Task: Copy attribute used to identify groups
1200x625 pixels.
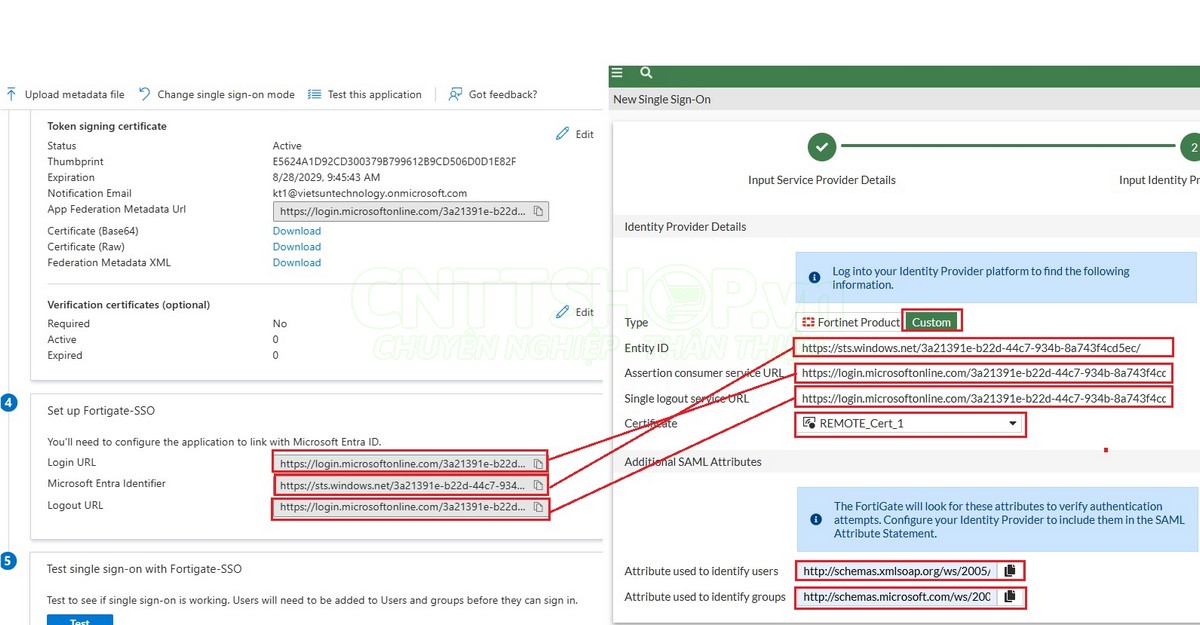Action: coord(1010,597)
